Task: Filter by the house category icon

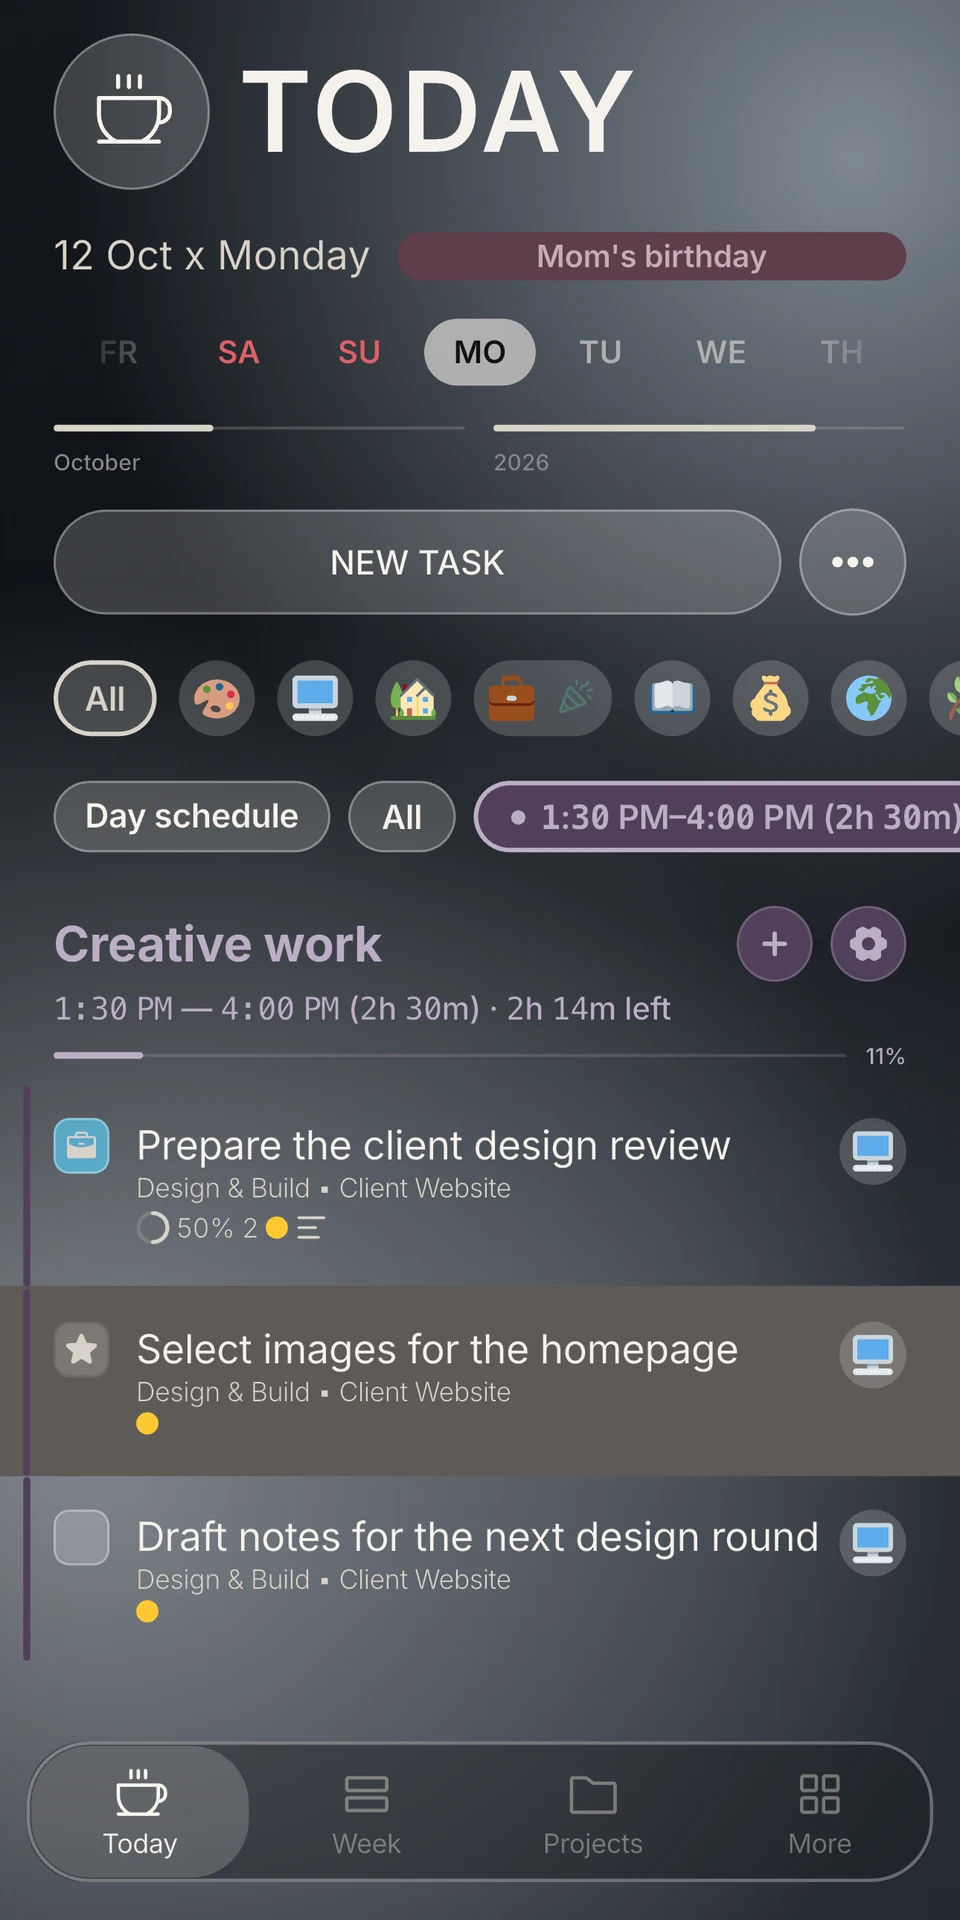Action: click(x=413, y=698)
